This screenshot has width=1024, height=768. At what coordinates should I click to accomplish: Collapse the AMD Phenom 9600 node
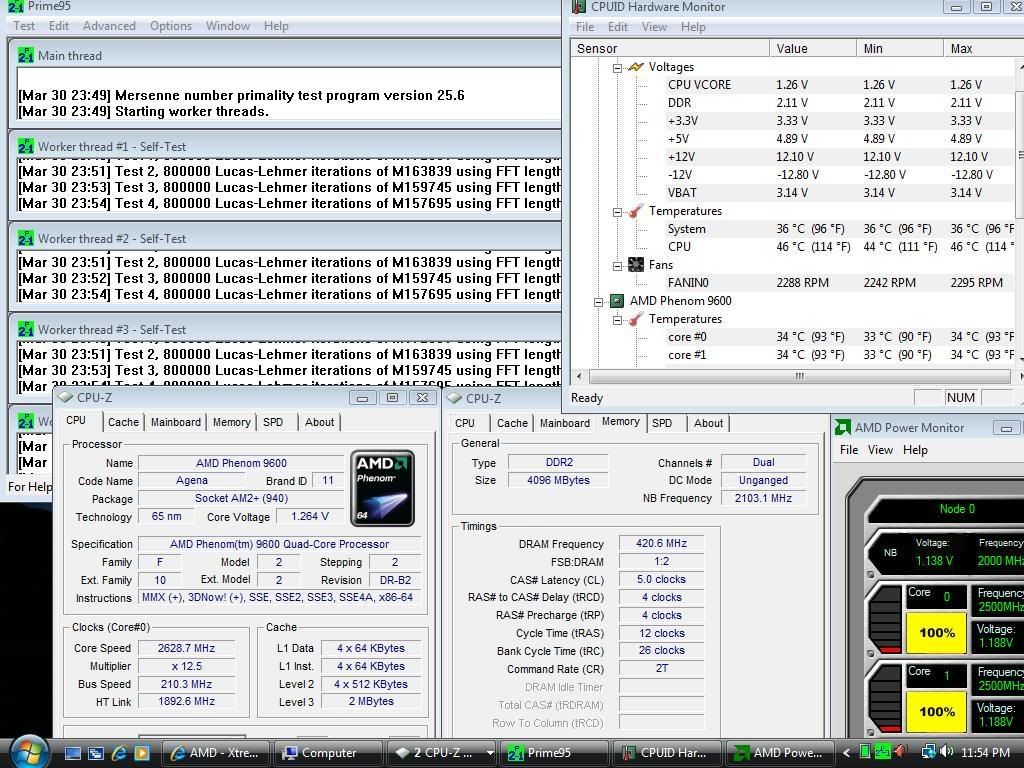598,301
